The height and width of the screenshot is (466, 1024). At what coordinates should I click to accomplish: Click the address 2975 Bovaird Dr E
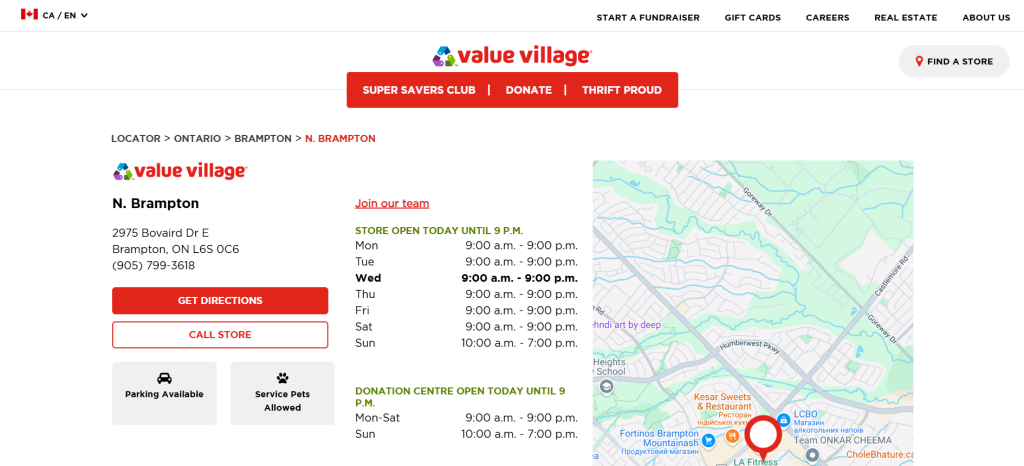[161, 233]
